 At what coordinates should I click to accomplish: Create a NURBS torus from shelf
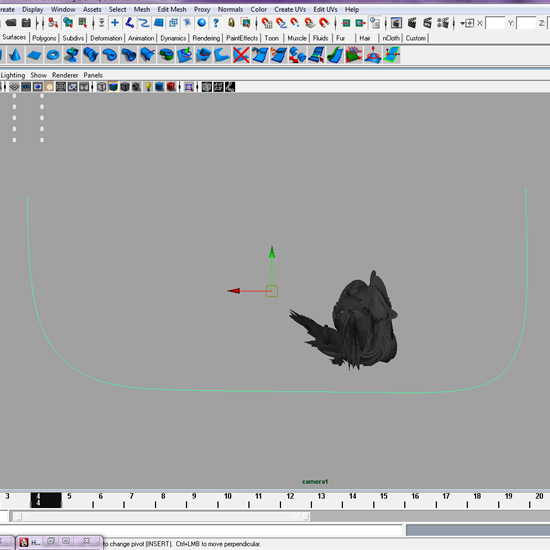click(x=53, y=55)
